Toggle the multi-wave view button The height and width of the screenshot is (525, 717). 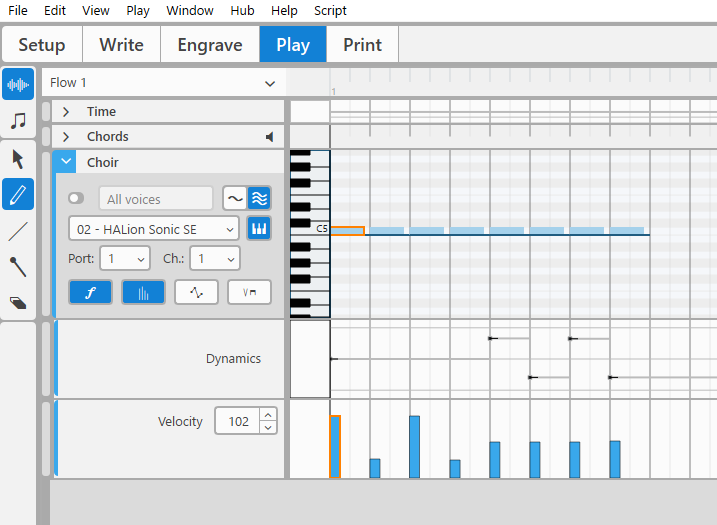tap(259, 198)
